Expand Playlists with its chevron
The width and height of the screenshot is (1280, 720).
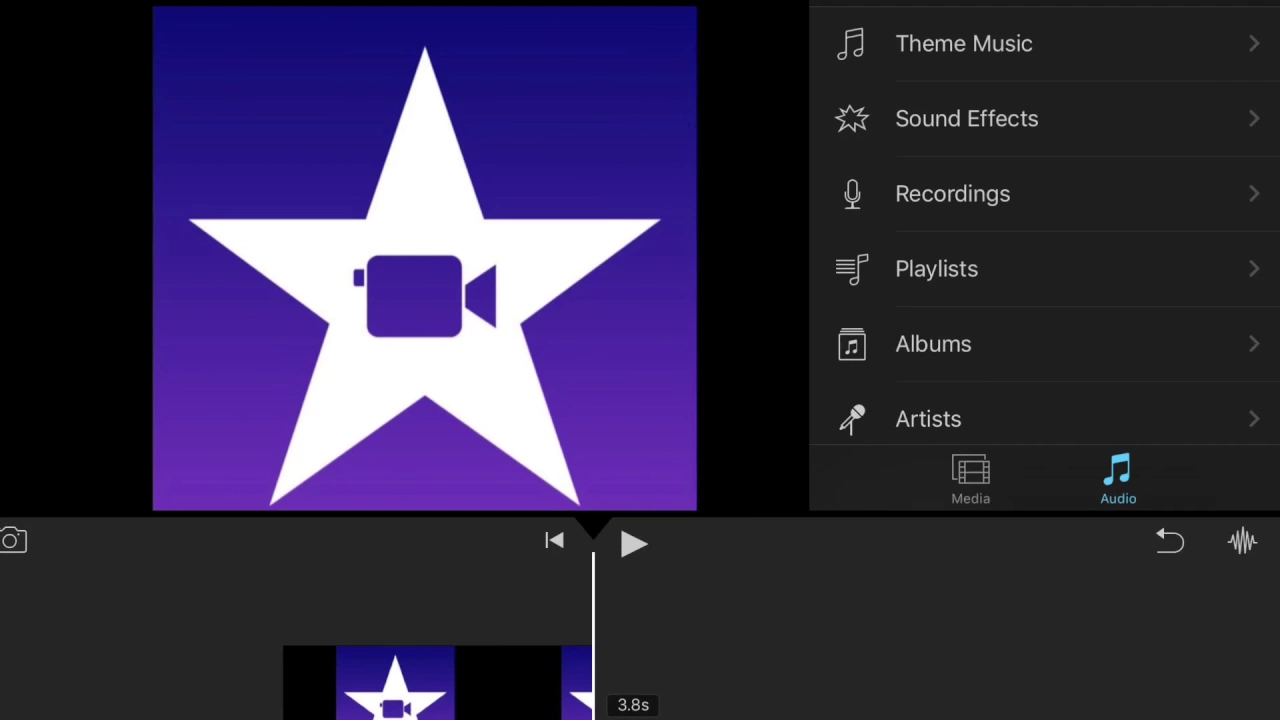(x=1254, y=269)
